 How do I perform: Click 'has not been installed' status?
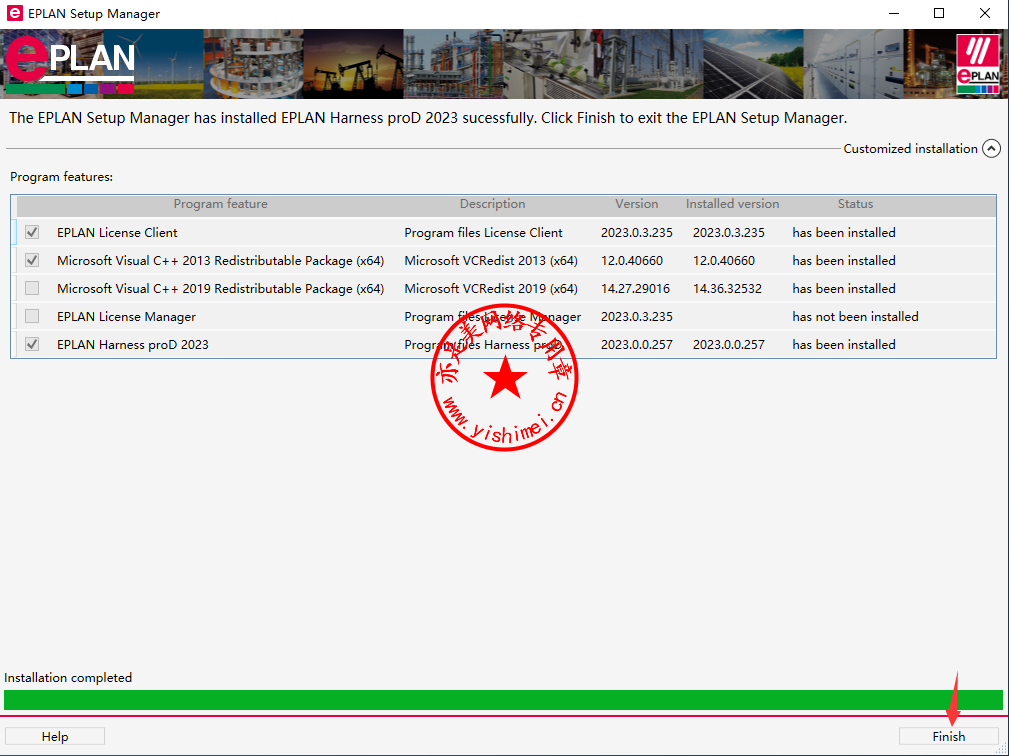(x=855, y=317)
